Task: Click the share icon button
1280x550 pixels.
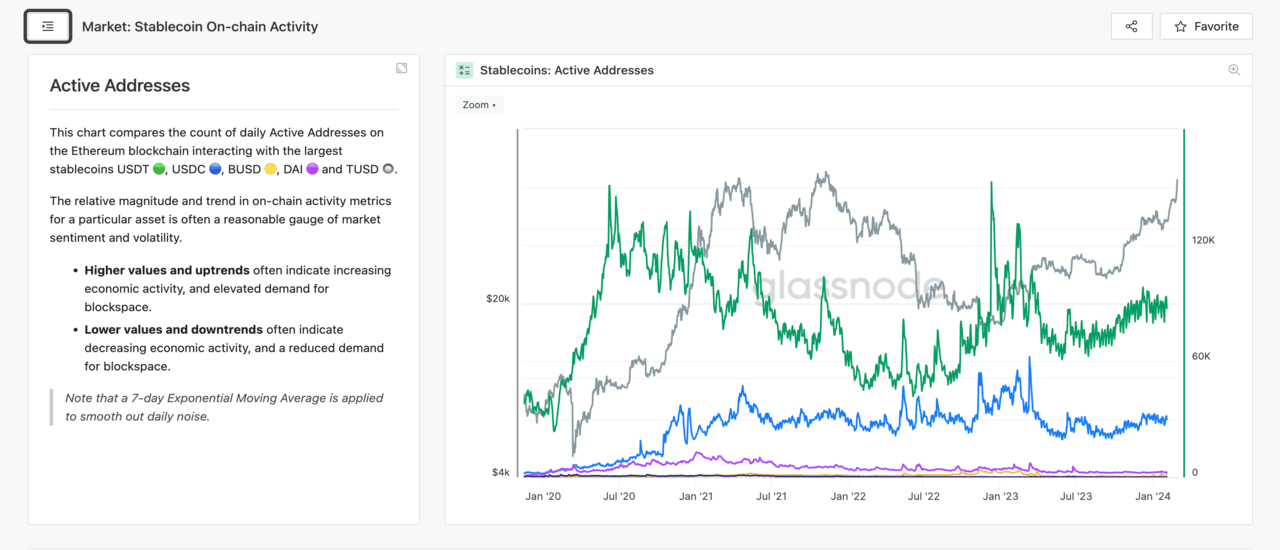Action: [x=1131, y=27]
